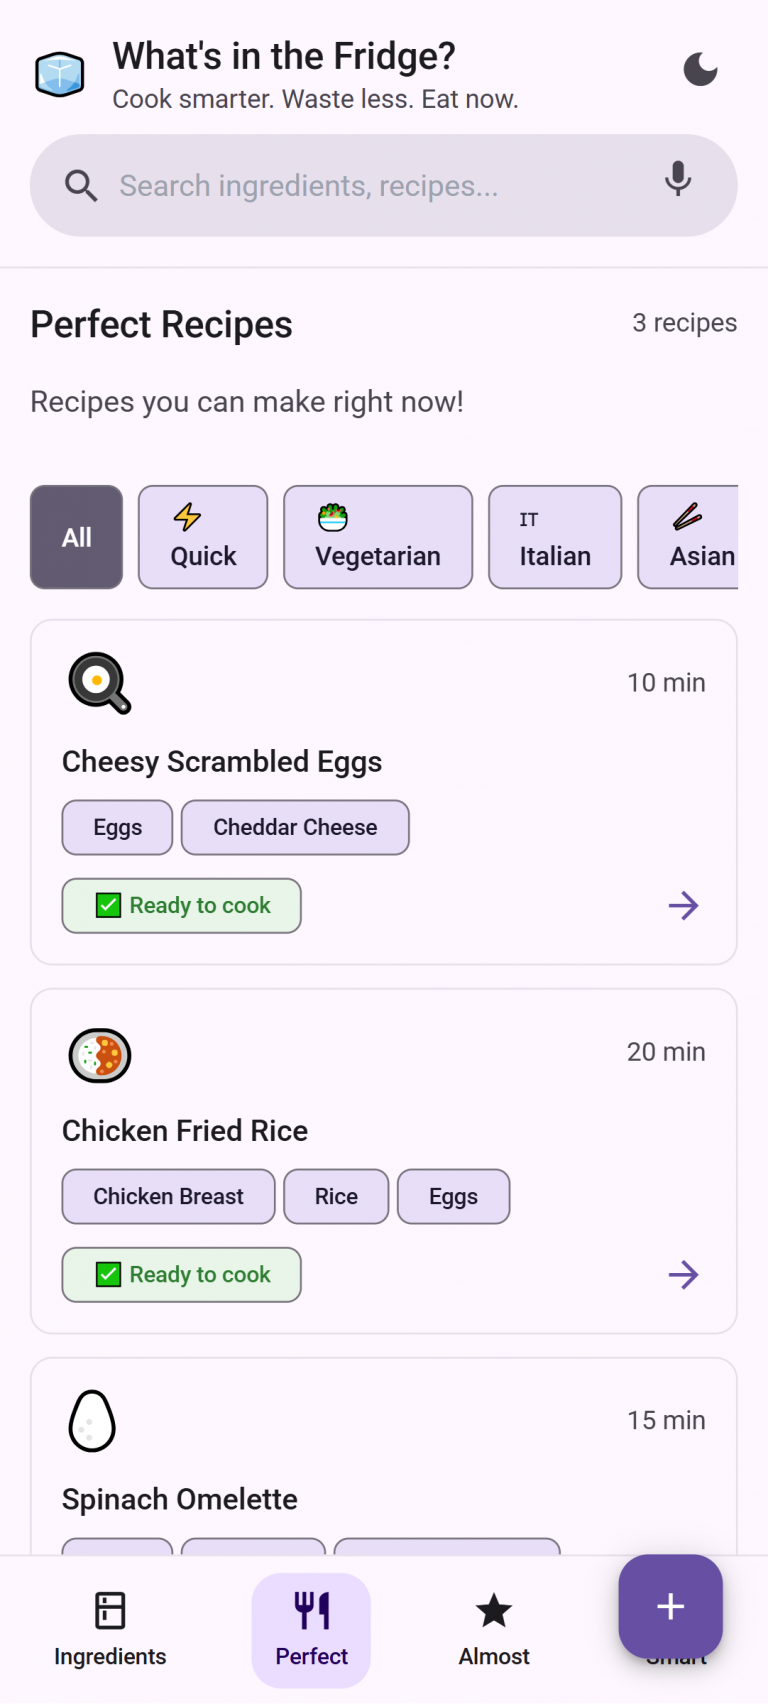Click the frying pan recipe icon
This screenshot has width=768, height=1704.
[x=99, y=683]
